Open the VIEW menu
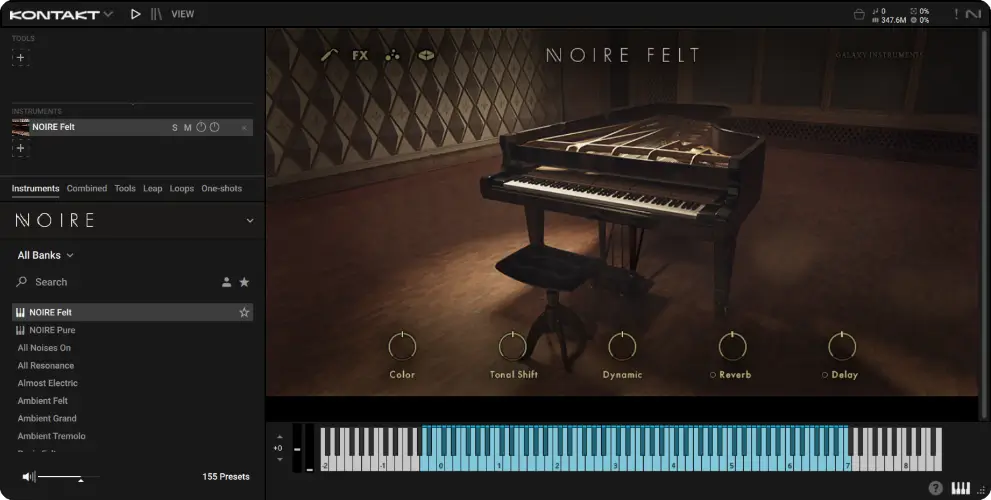The image size is (991, 500). click(x=183, y=15)
